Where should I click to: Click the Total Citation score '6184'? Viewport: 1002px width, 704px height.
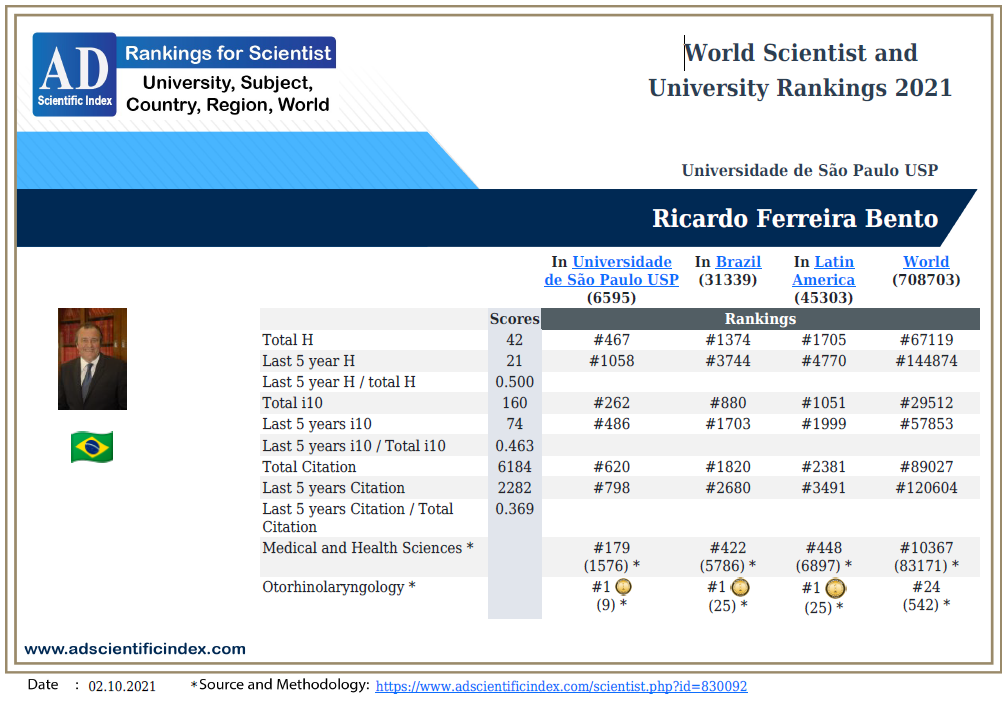(514, 467)
